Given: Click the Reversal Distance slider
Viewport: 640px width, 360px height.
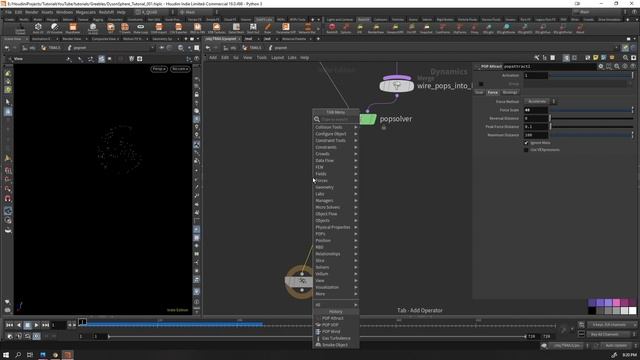Looking at the screenshot, I should tap(591, 118).
